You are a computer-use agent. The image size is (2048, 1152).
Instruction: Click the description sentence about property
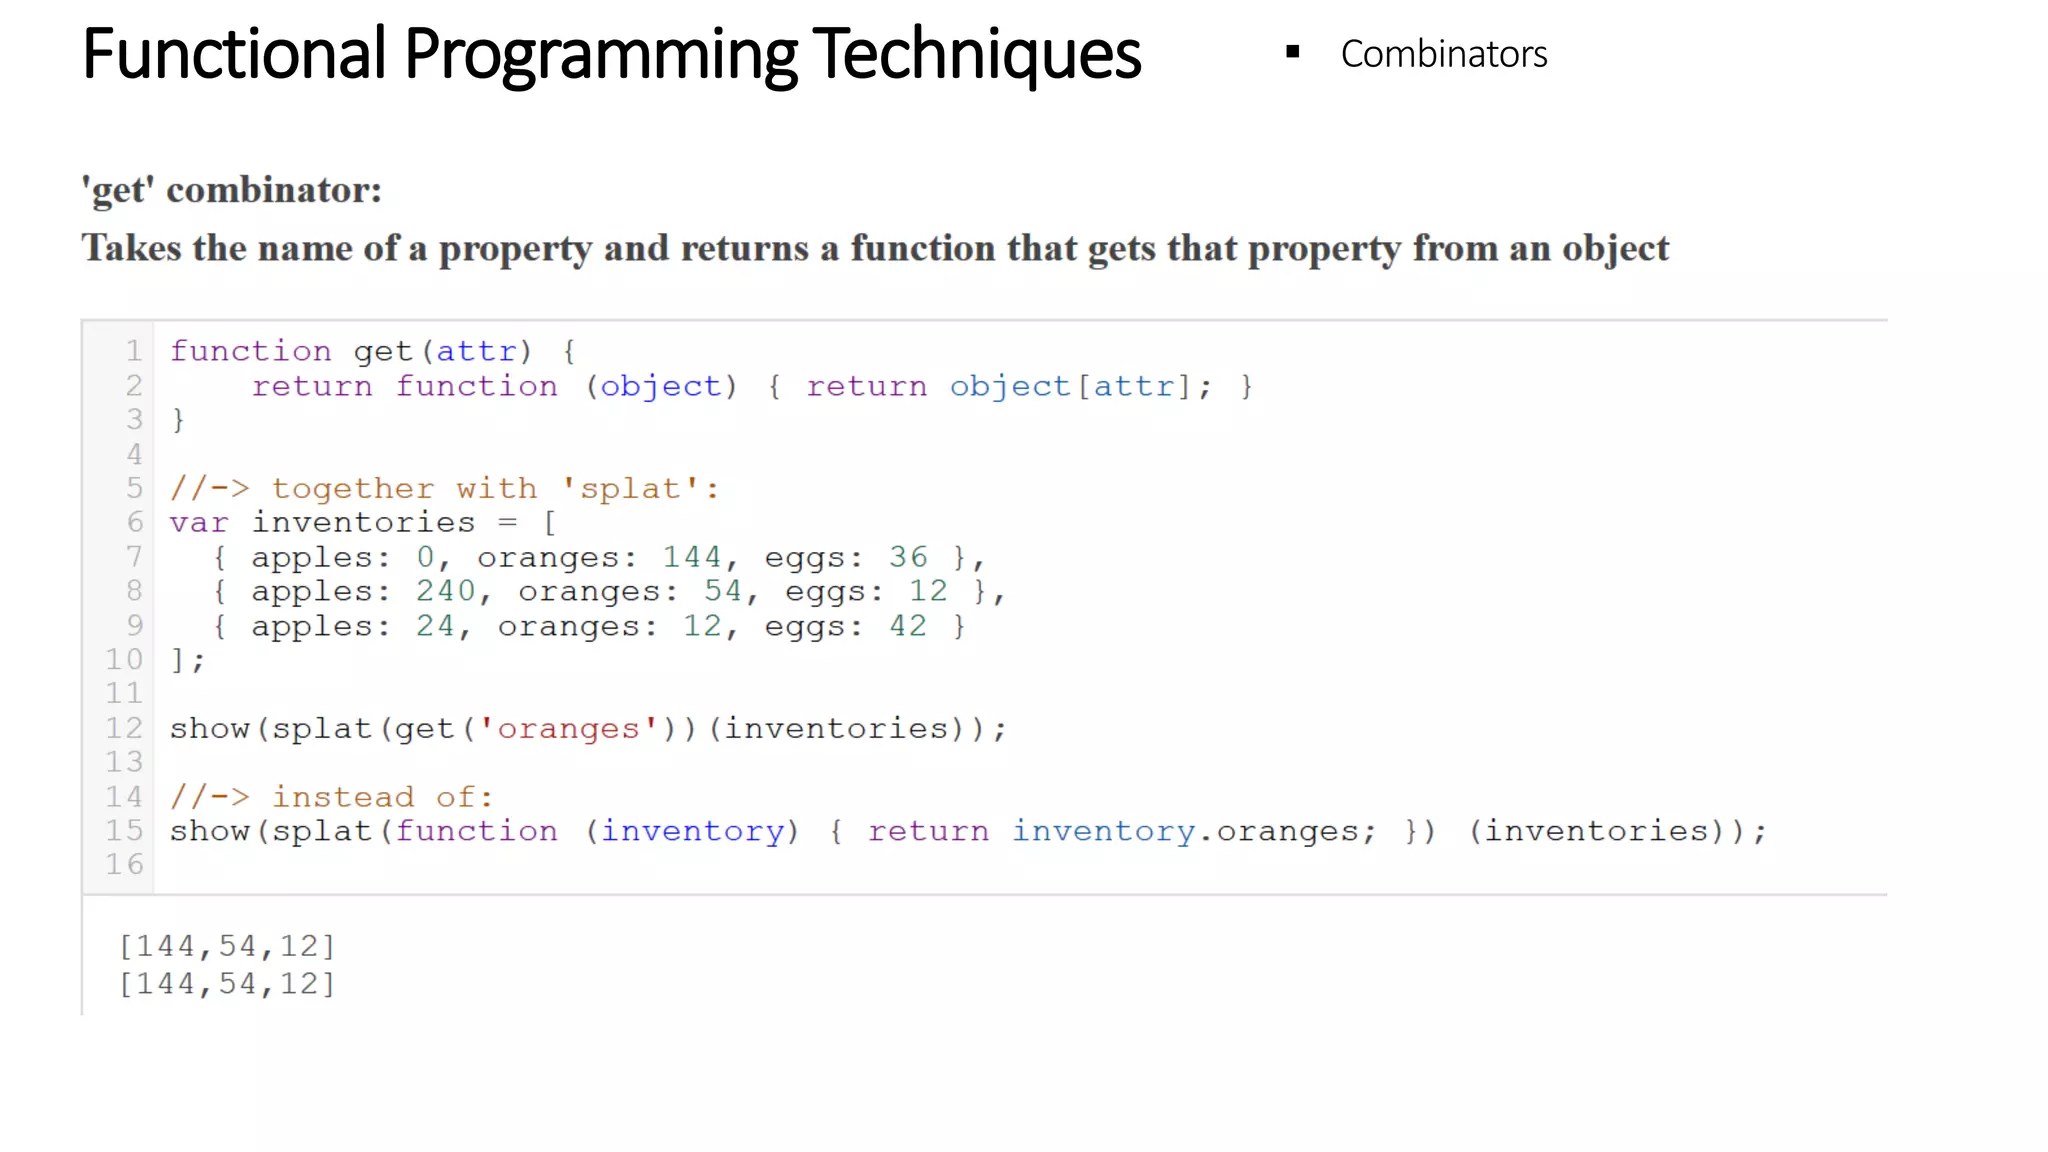875,248
